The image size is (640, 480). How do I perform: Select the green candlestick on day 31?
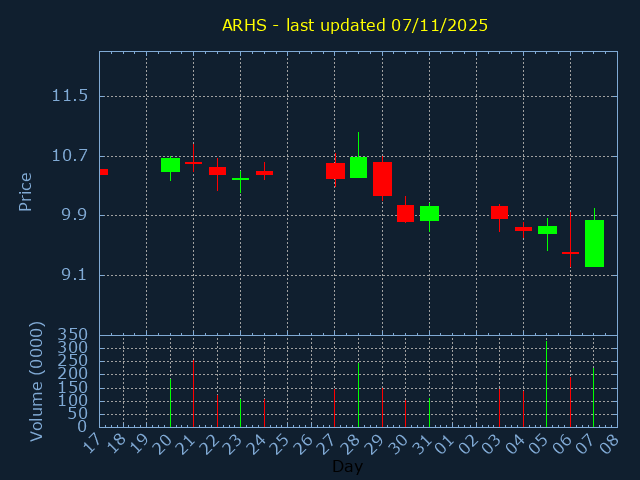coord(429,213)
